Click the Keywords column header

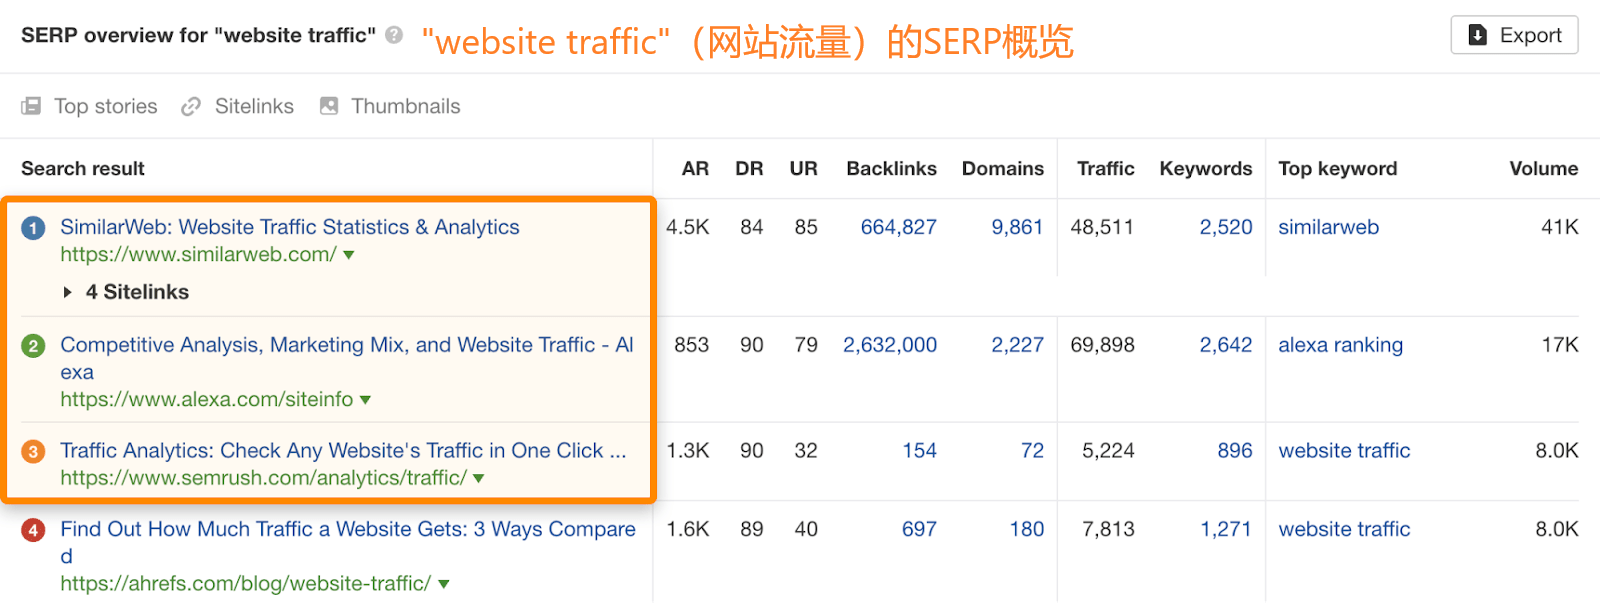(x=1205, y=169)
